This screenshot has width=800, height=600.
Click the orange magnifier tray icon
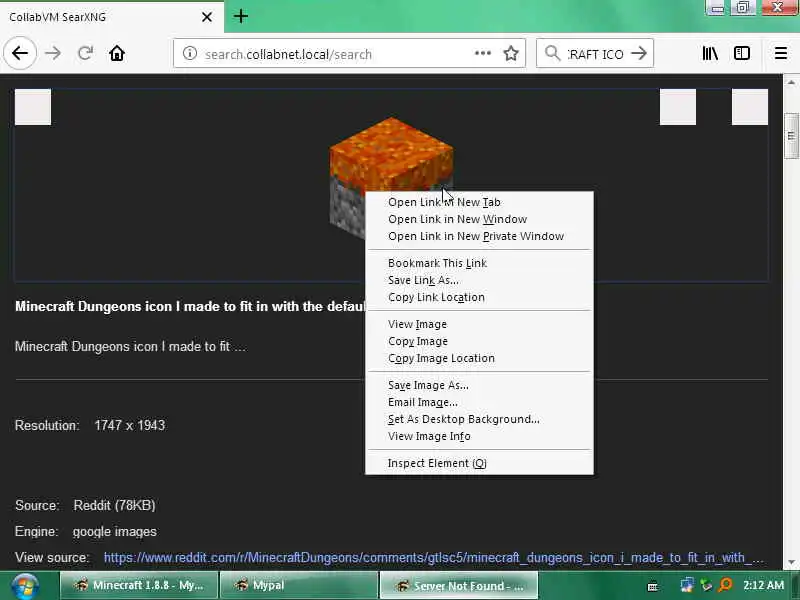coord(725,585)
